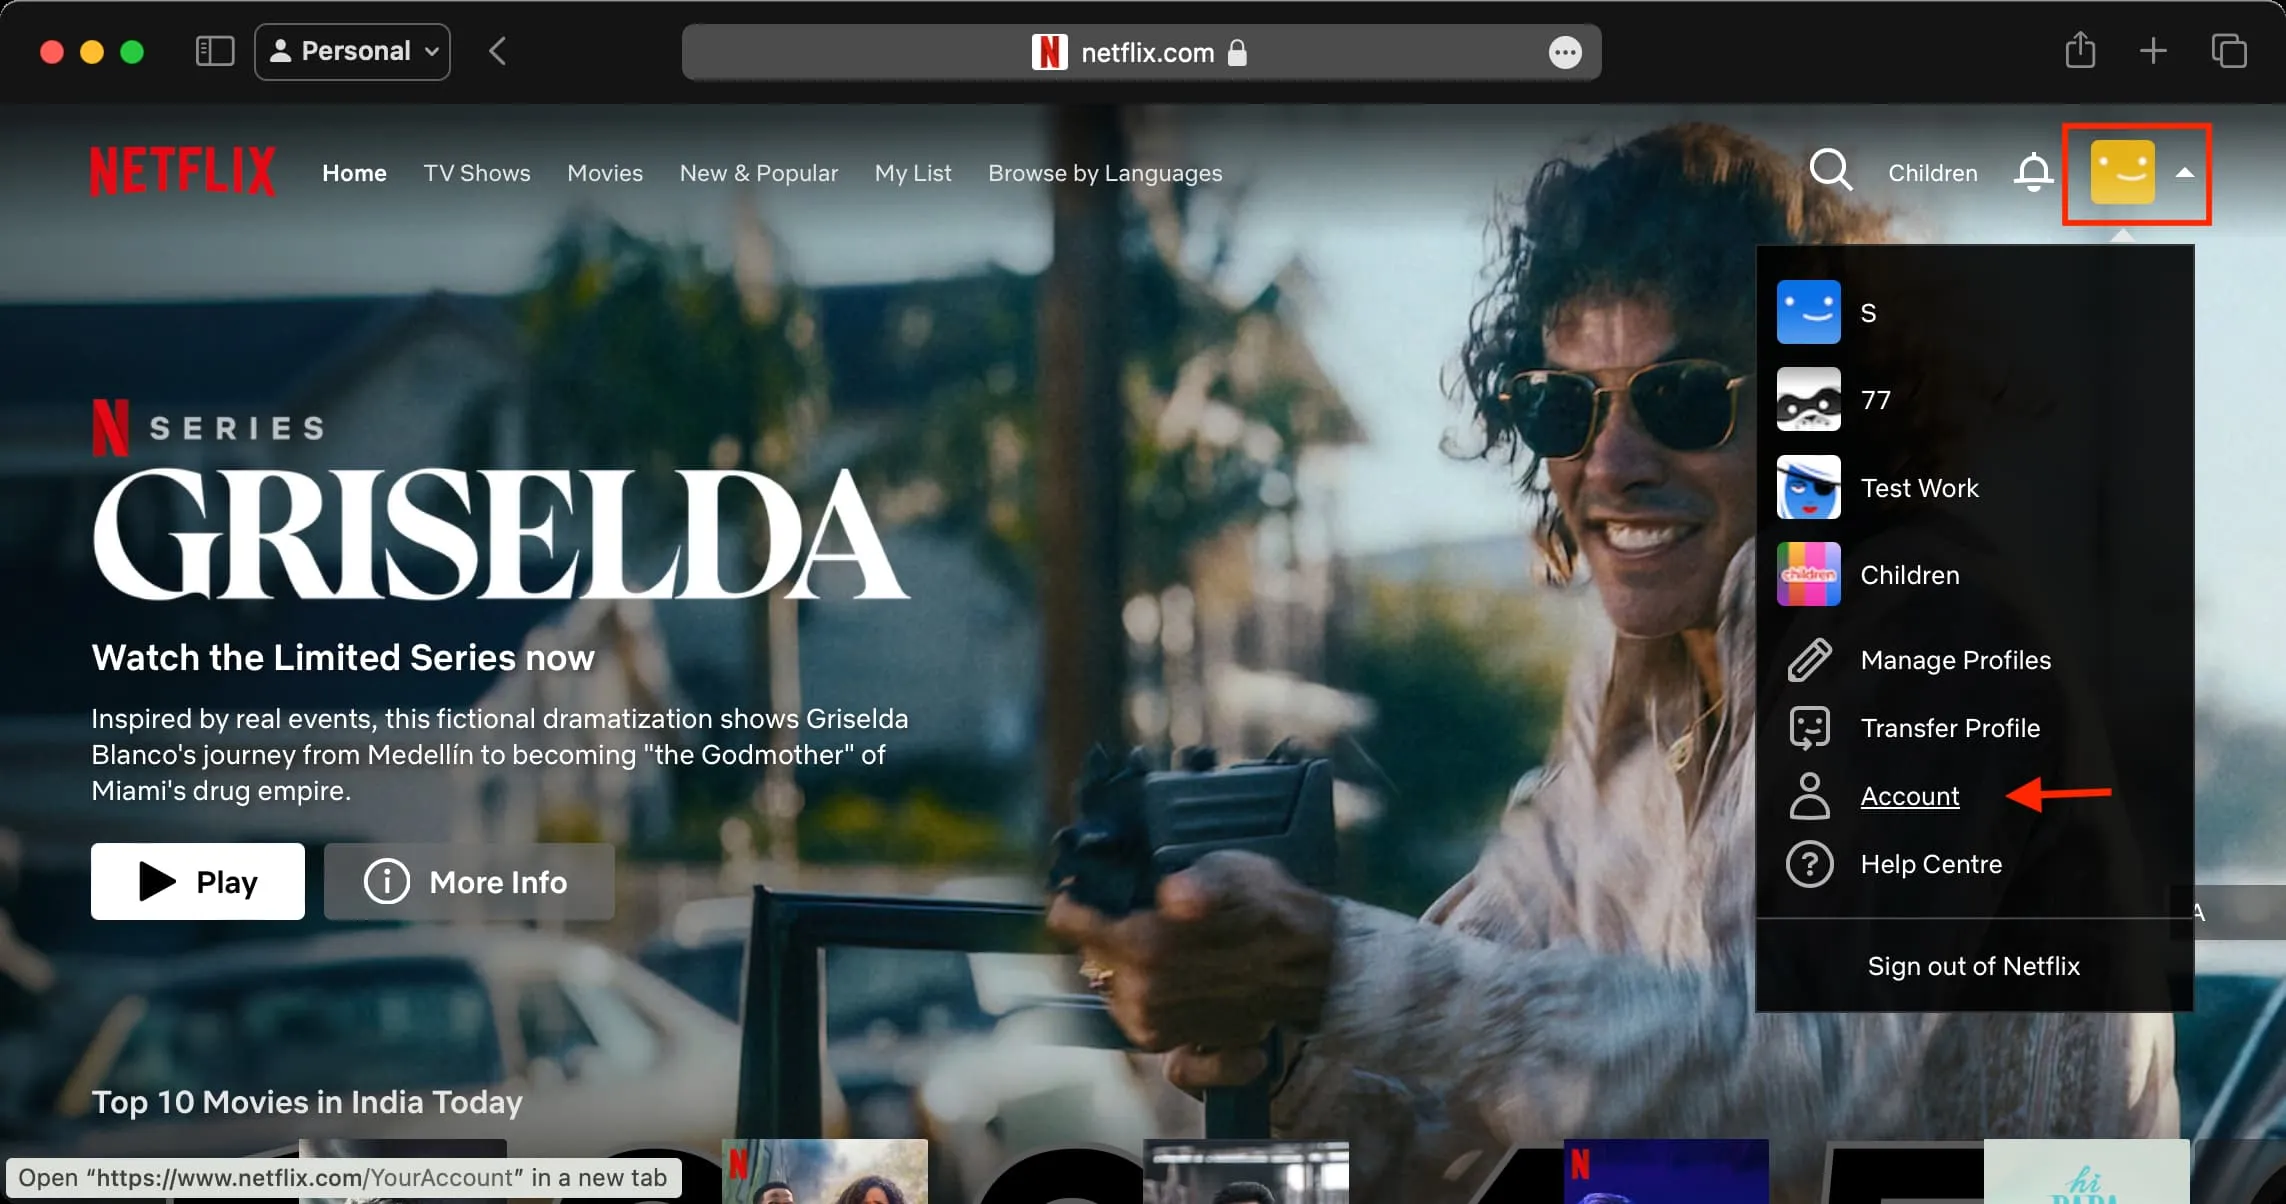Click the Account link in dropdown
Screen dimensions: 2286x1204
[x=1908, y=794]
